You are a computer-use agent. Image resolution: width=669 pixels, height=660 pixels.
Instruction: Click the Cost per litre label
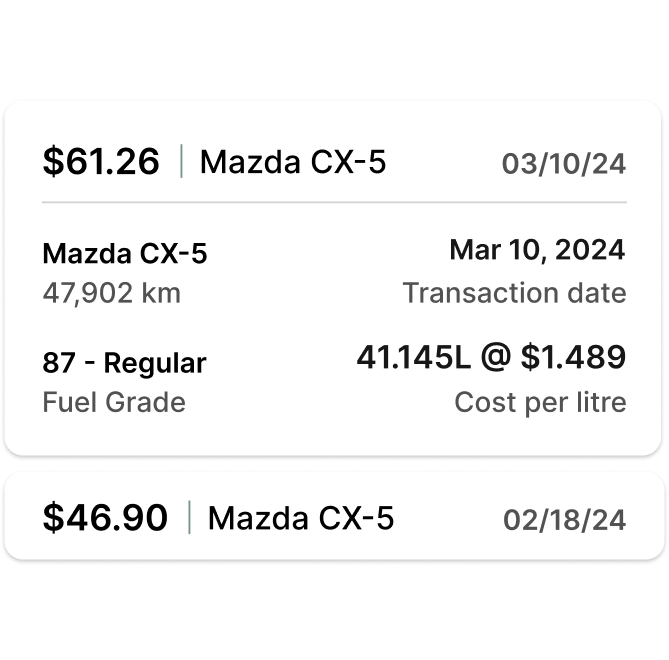(540, 402)
